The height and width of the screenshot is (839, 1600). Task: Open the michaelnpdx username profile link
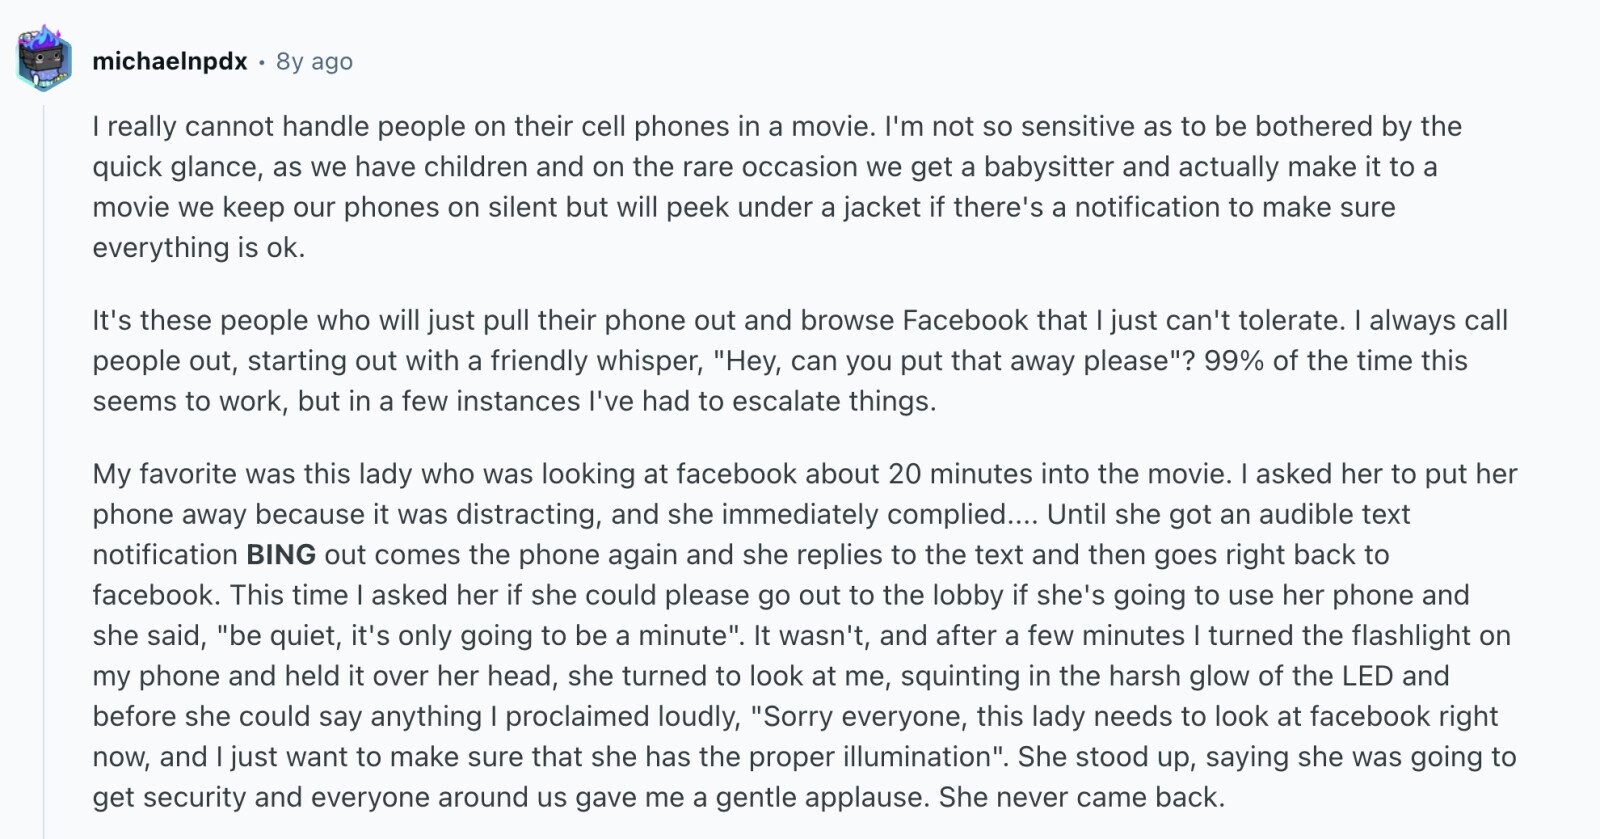170,61
